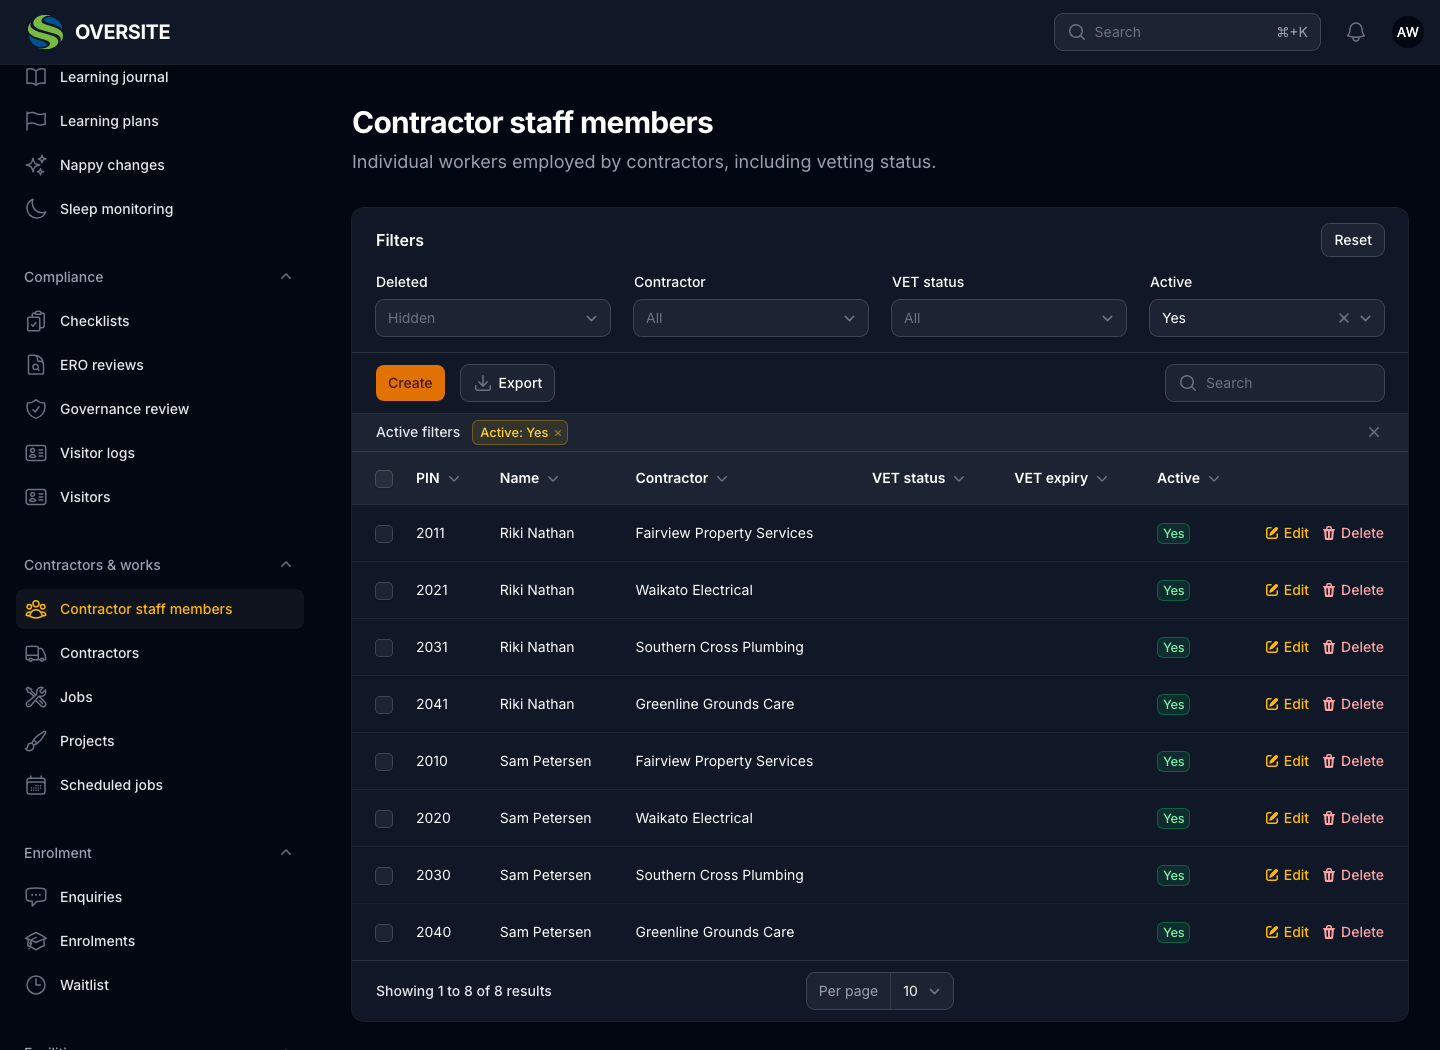Click the Waitlist clock icon
Image resolution: width=1440 pixels, height=1050 pixels.
36,985
